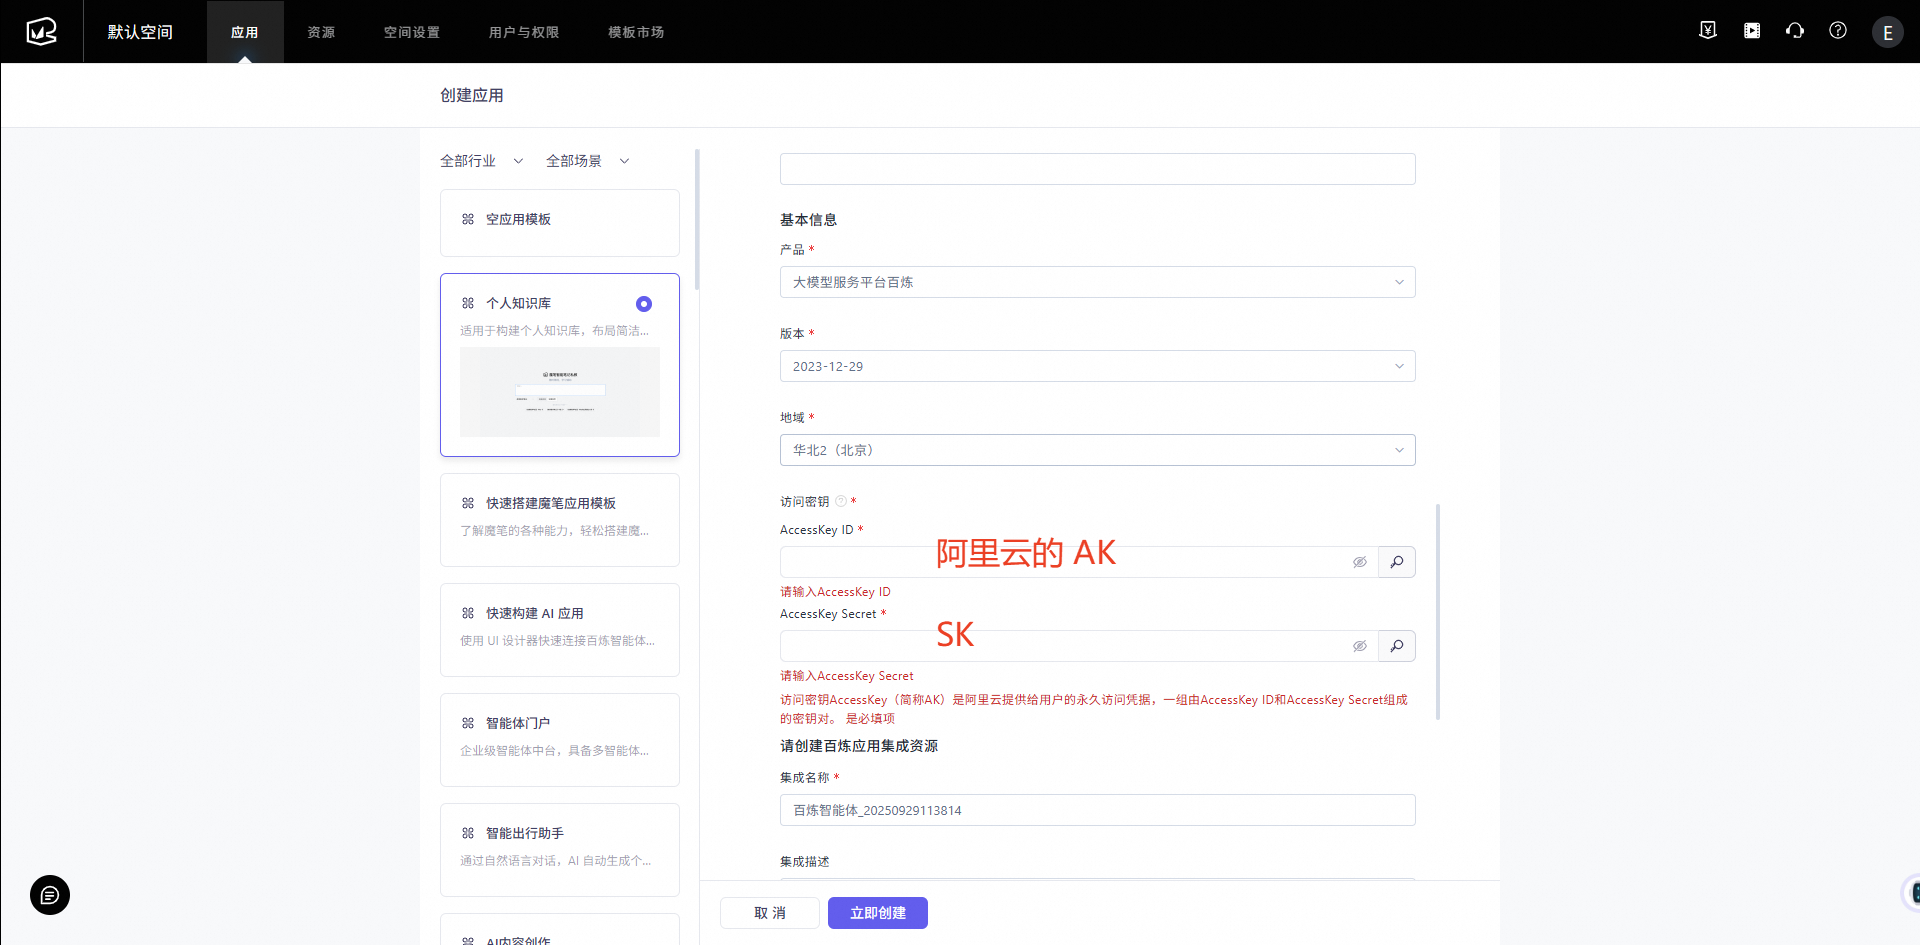Click the 个人知识库 preview thumbnail
The width and height of the screenshot is (1920, 945).
point(560,392)
